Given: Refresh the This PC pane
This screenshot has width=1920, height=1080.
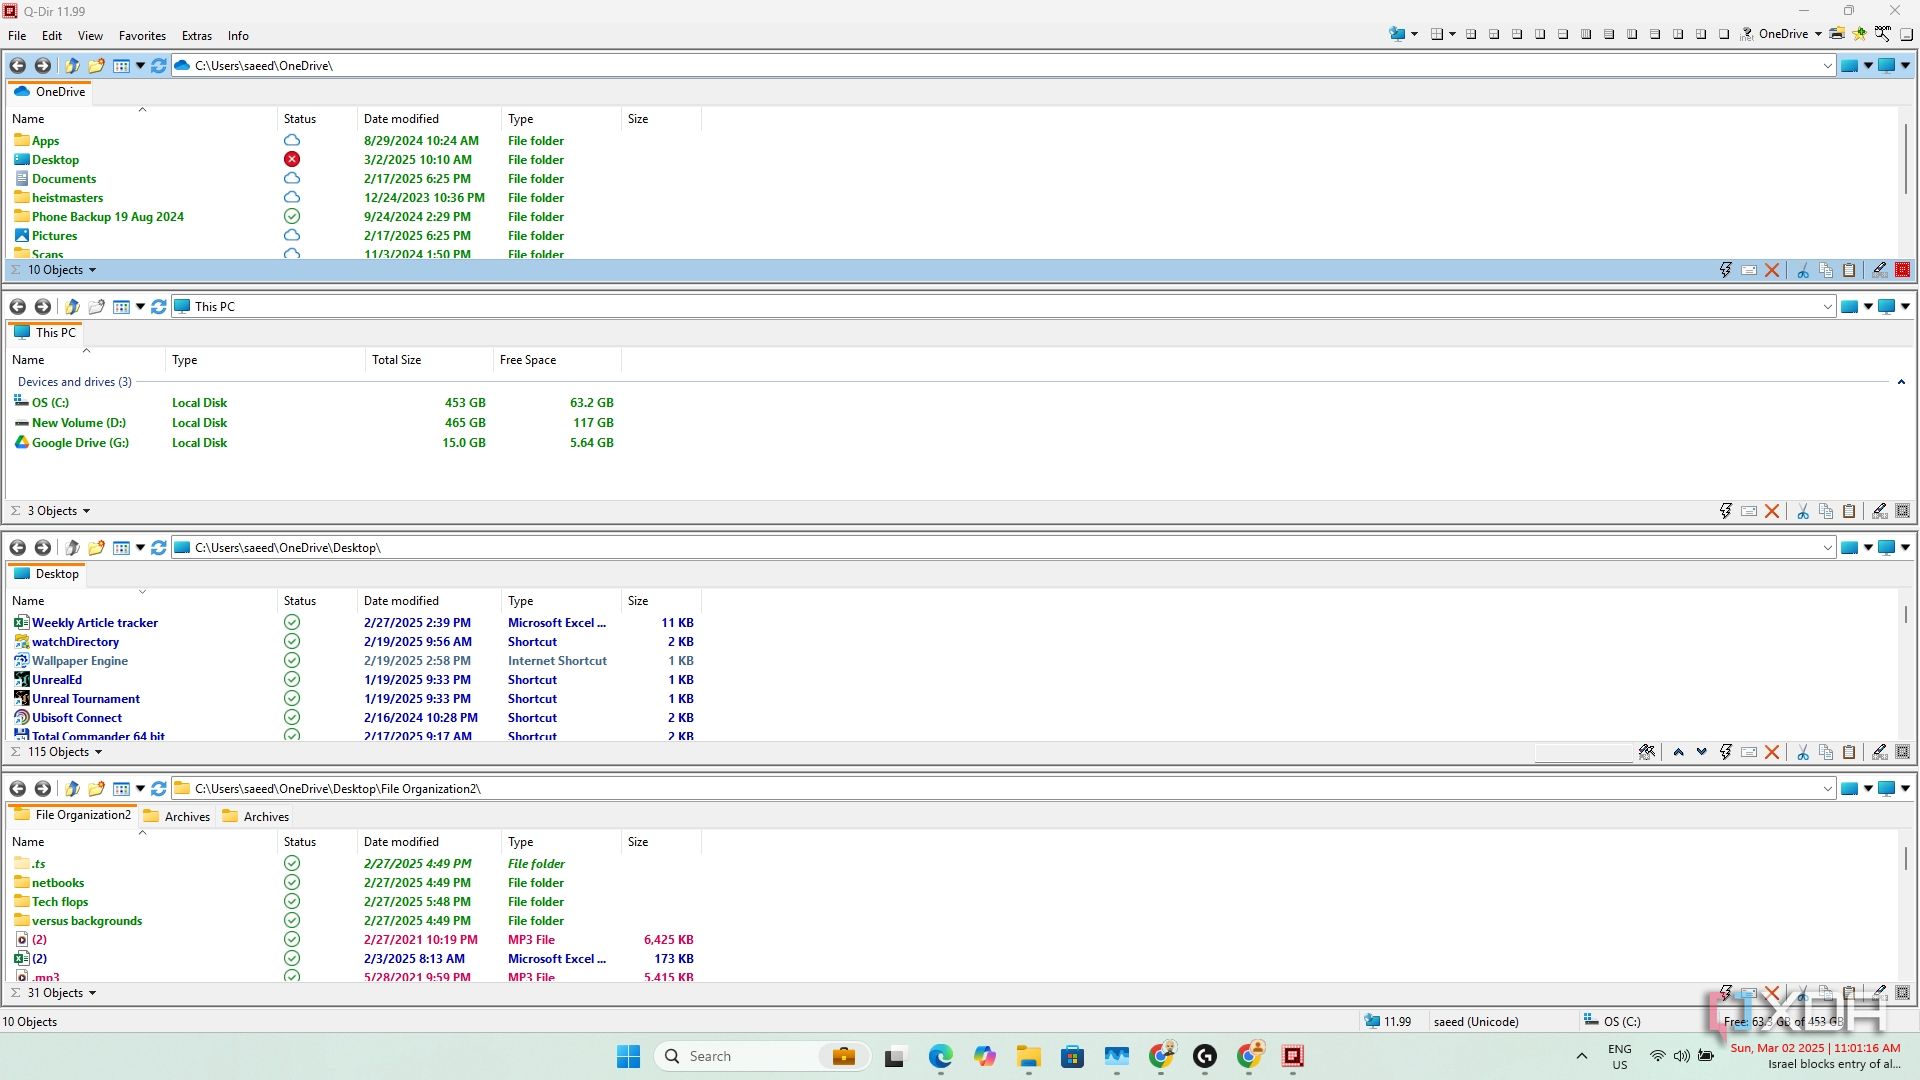Looking at the screenshot, I should tap(158, 307).
